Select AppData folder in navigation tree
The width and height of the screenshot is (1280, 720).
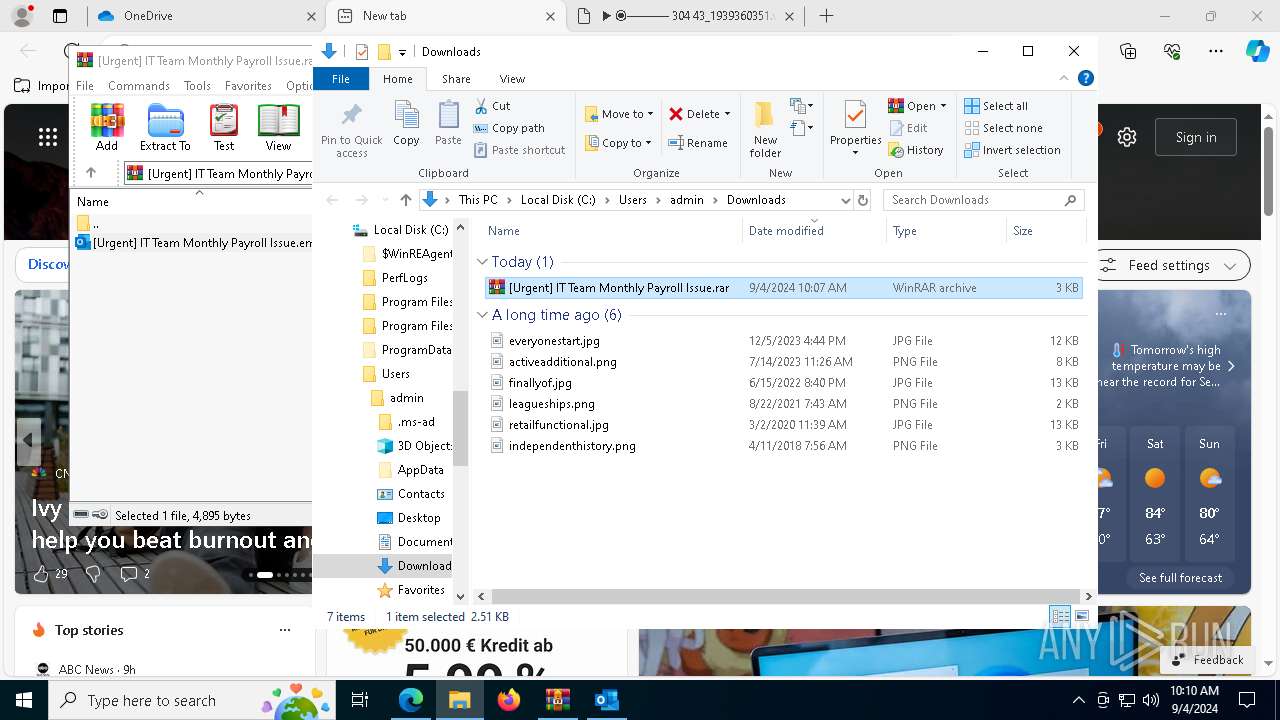point(420,470)
